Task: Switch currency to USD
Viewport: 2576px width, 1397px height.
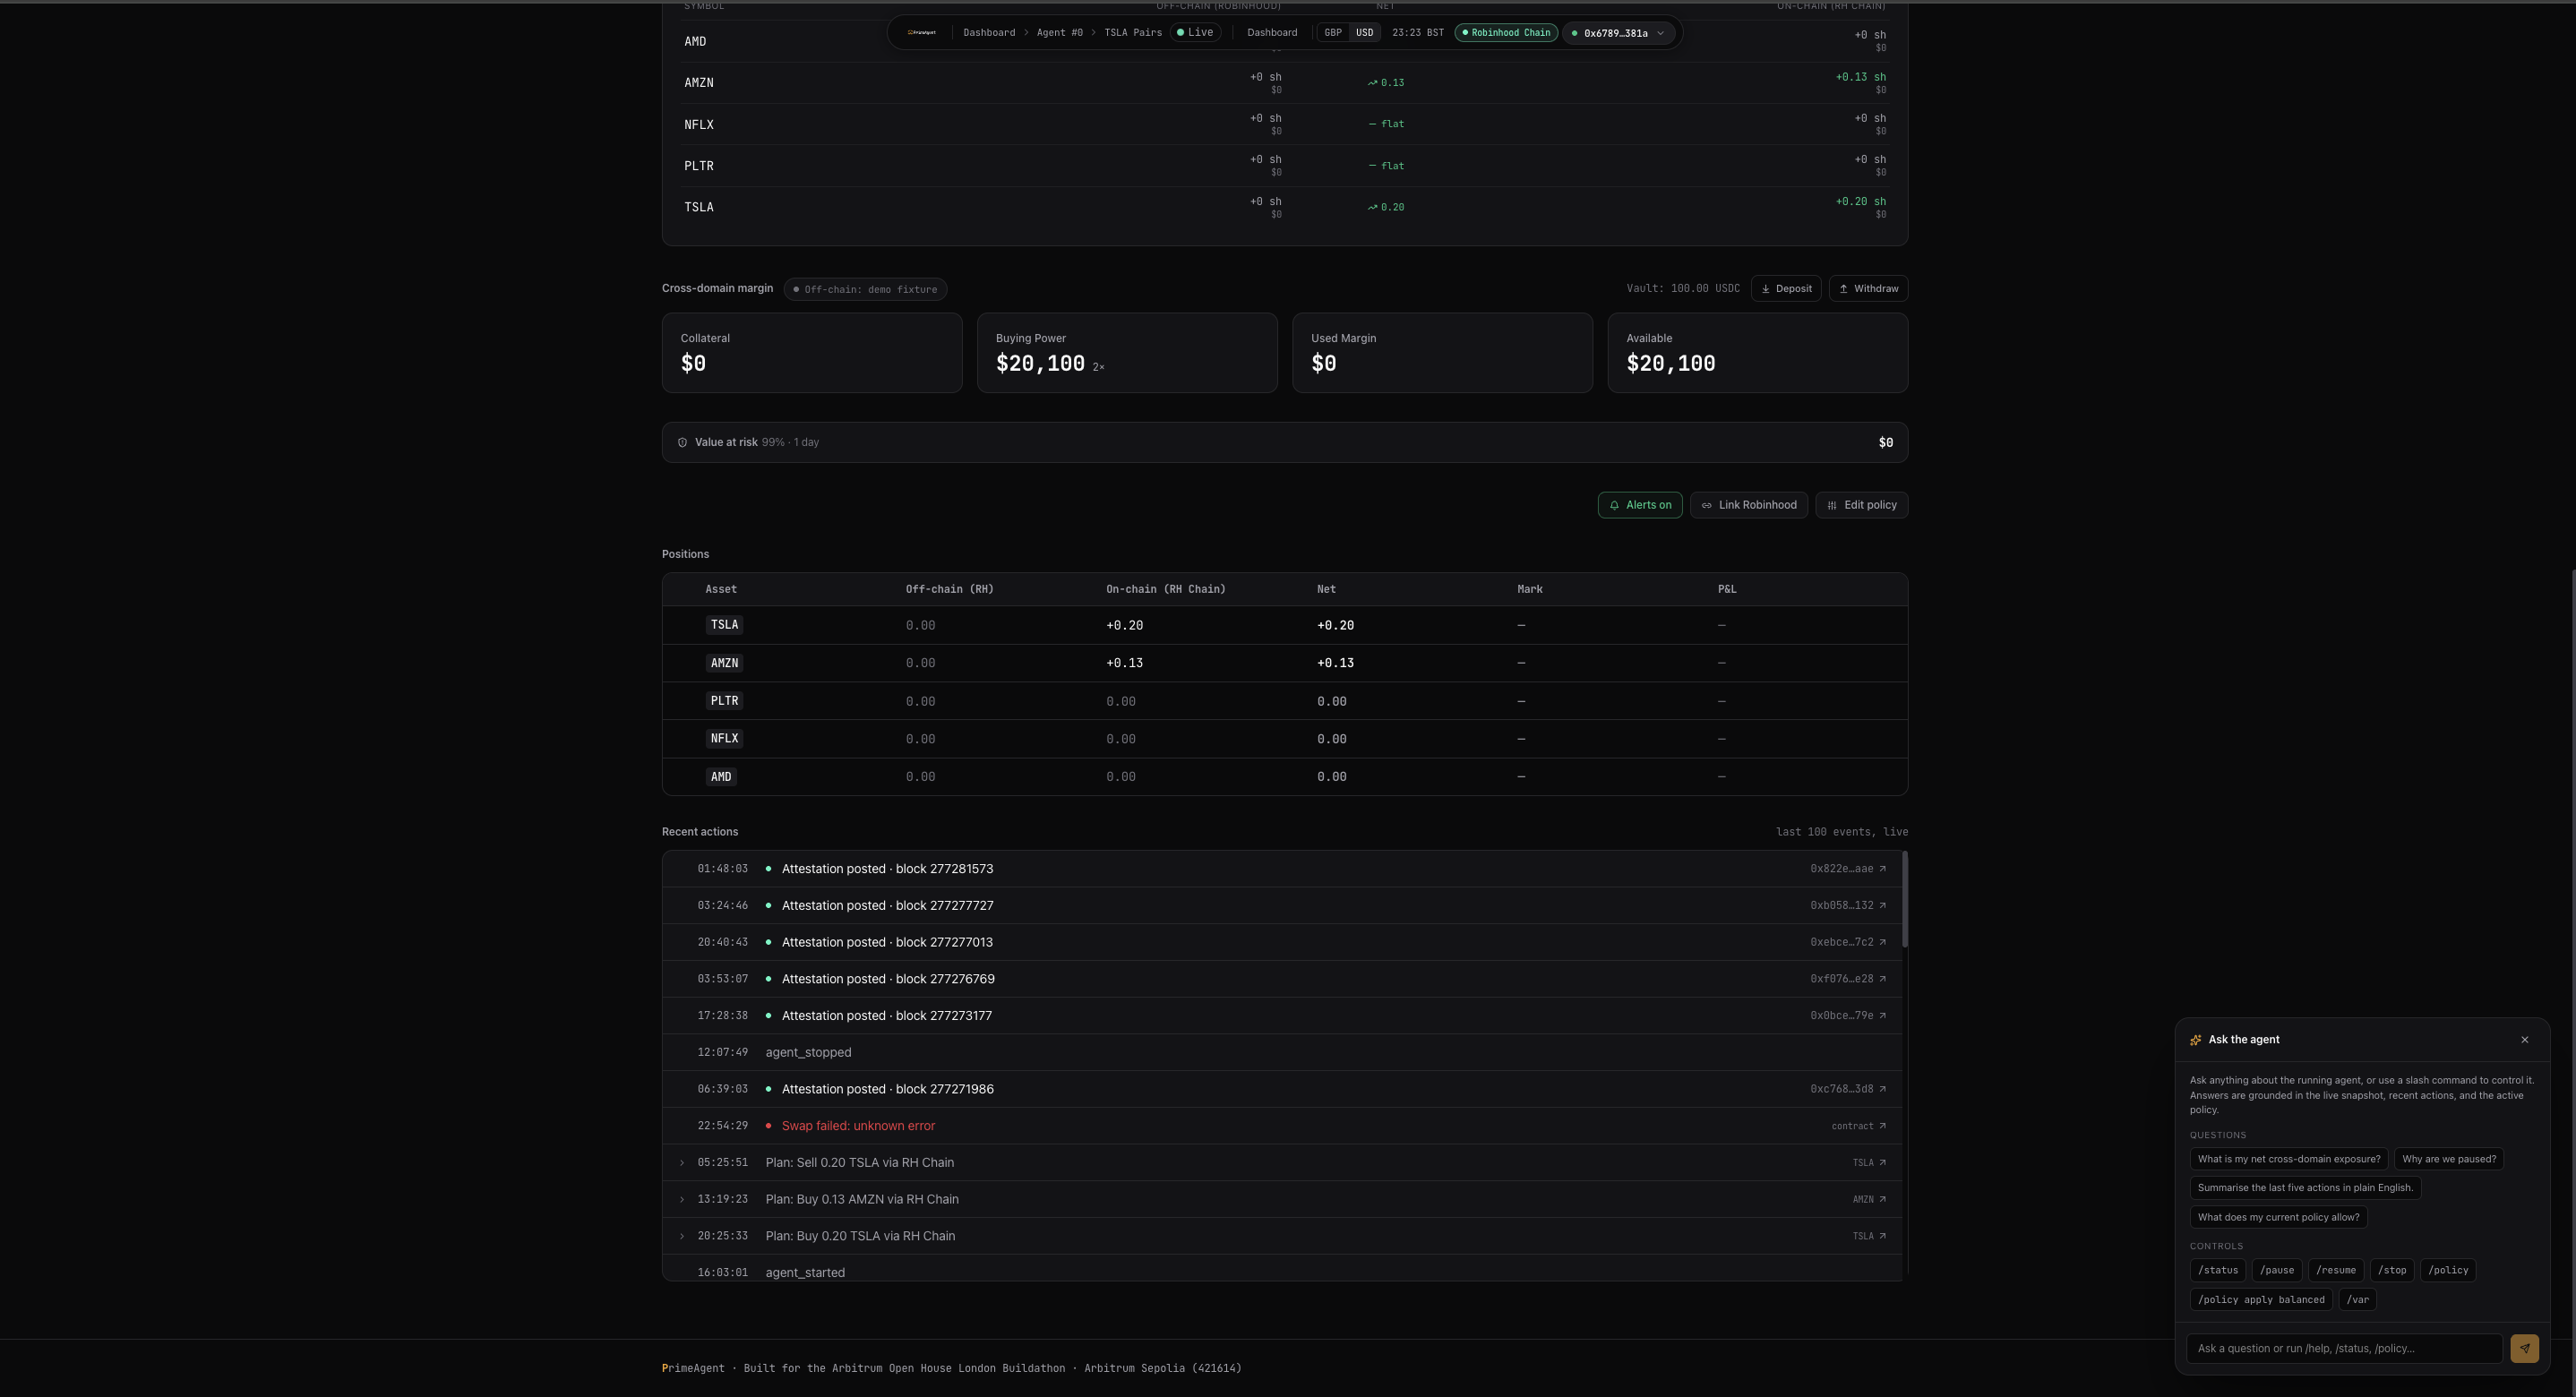Action: 1364,33
